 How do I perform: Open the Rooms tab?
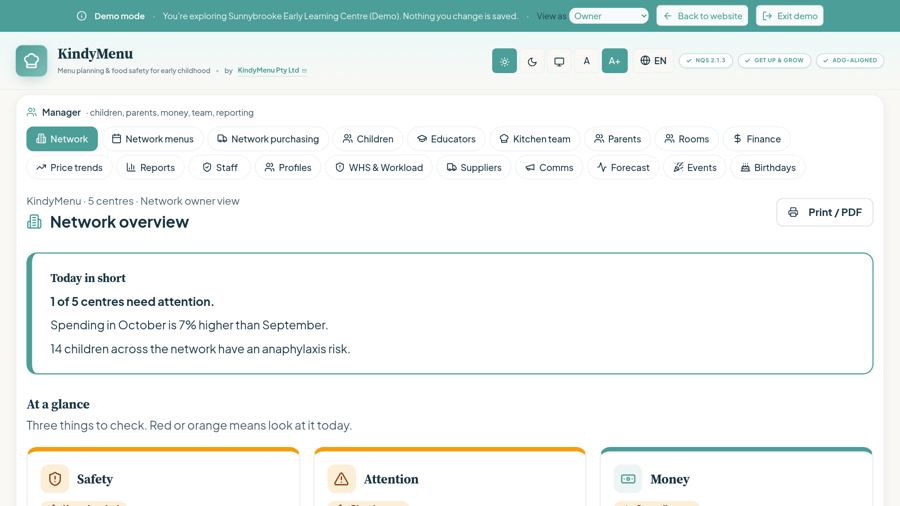[687, 139]
